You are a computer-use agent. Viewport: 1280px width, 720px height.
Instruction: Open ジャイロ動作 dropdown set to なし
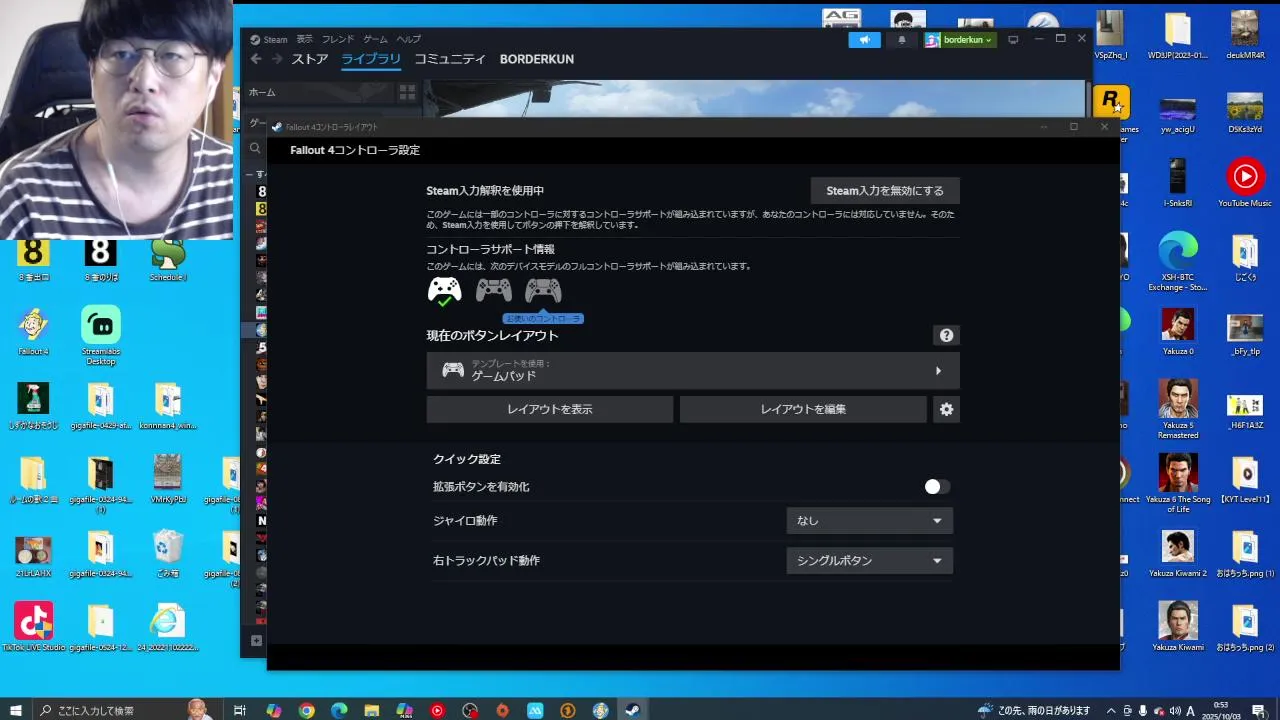coord(869,521)
